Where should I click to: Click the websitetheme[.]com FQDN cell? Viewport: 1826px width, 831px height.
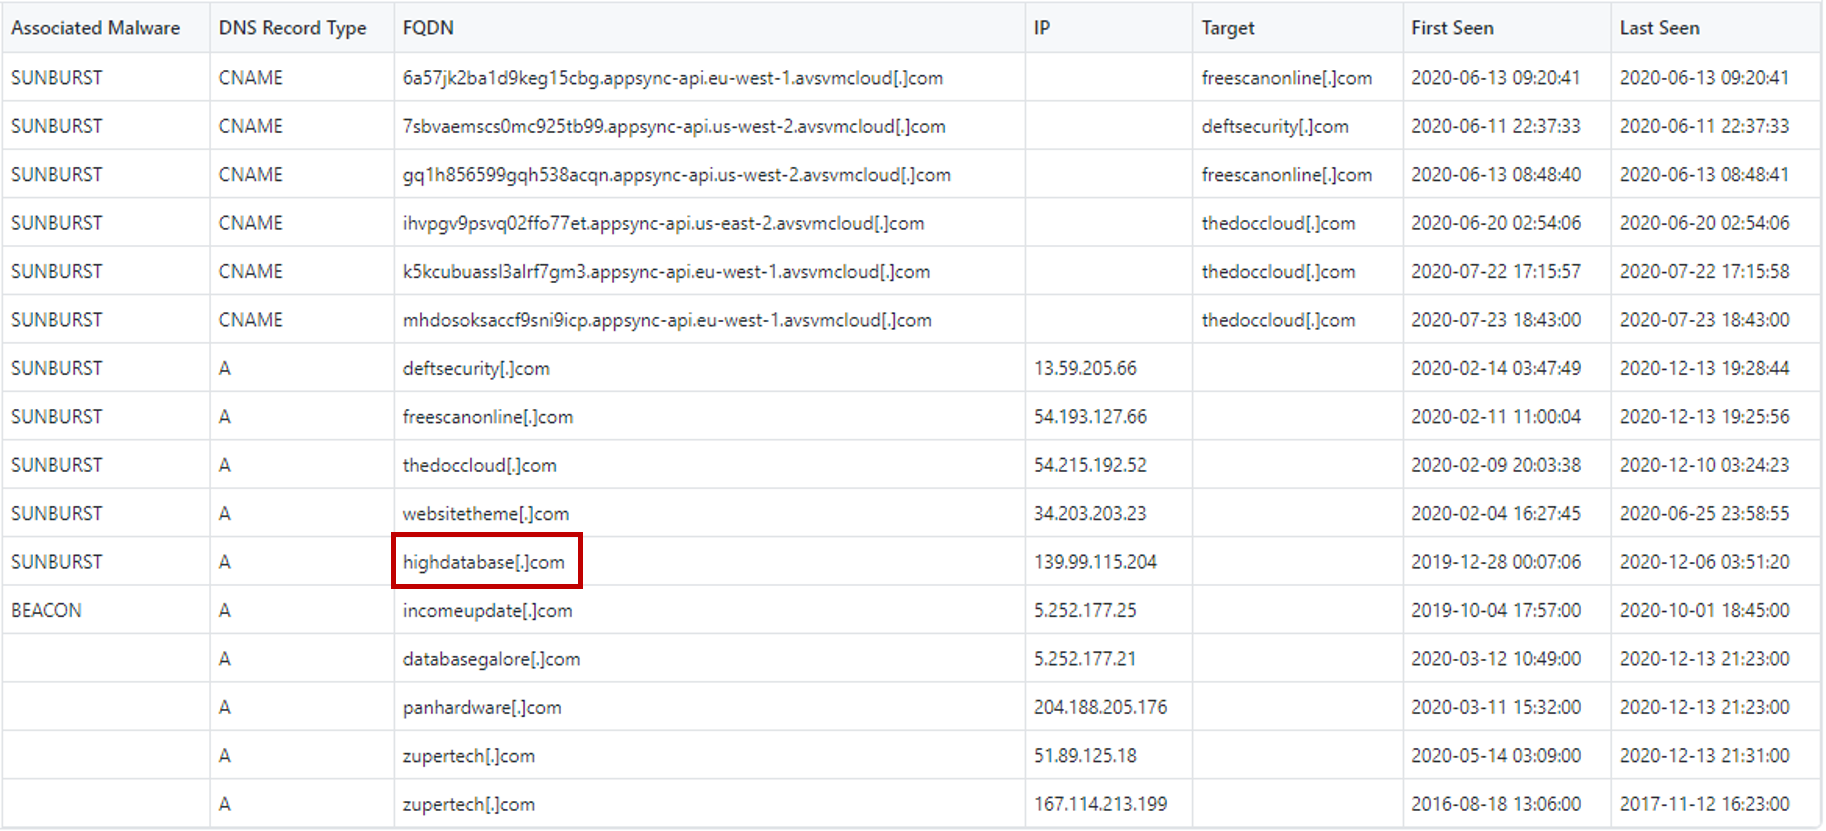(x=486, y=514)
